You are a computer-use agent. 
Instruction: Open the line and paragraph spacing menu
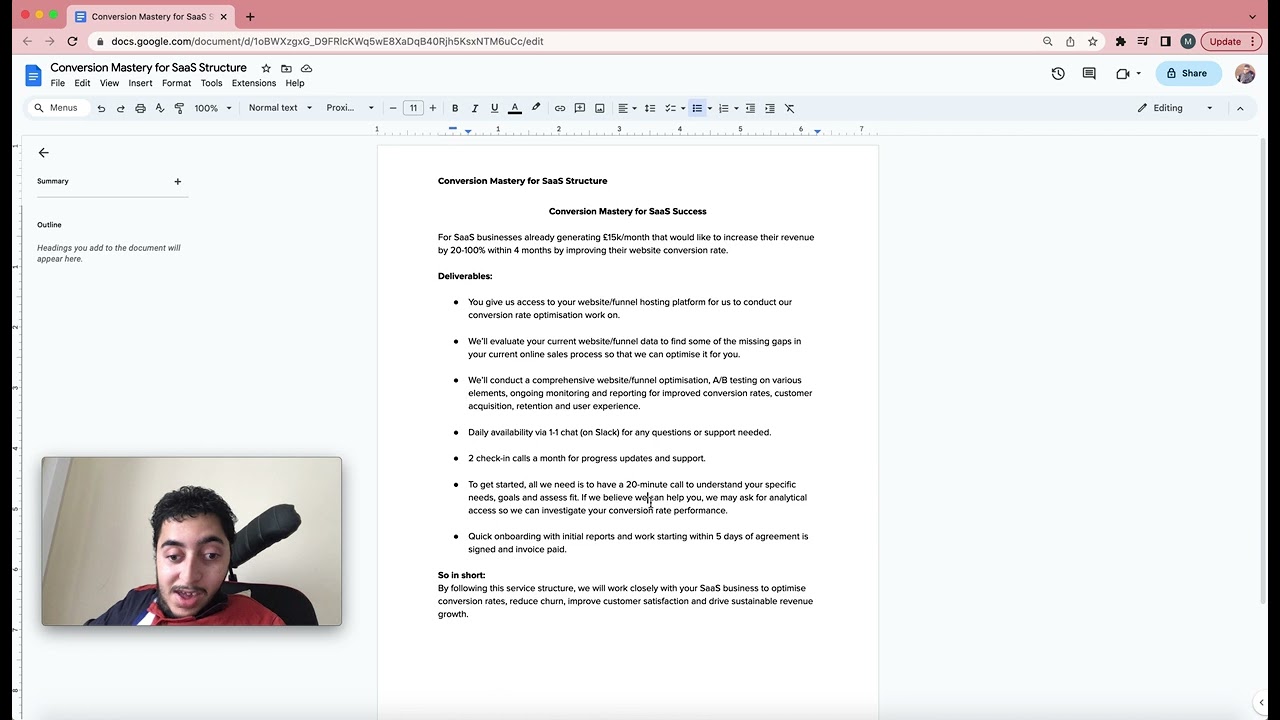click(x=650, y=108)
